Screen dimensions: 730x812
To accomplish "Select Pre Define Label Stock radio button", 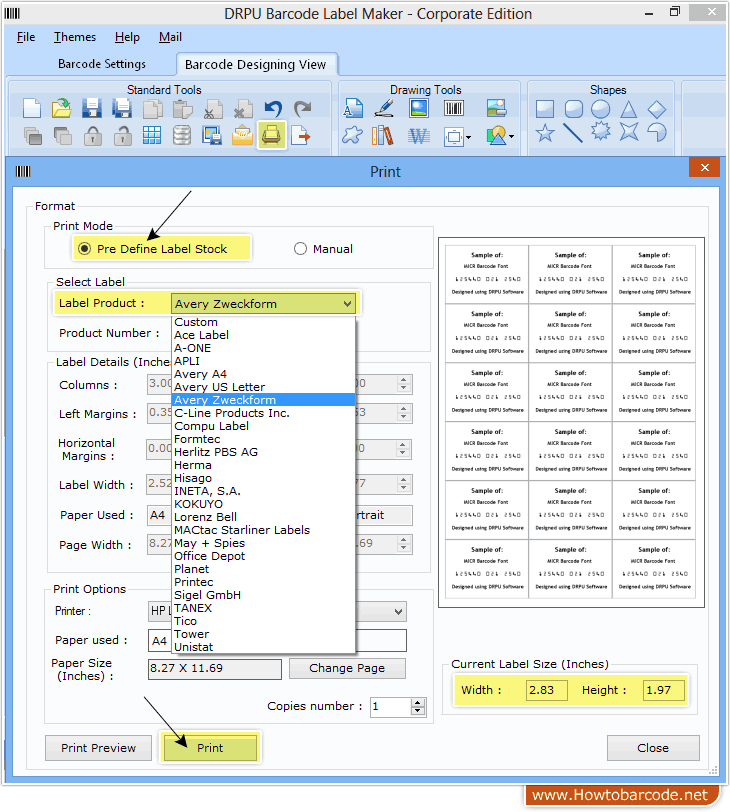I will 85,249.
